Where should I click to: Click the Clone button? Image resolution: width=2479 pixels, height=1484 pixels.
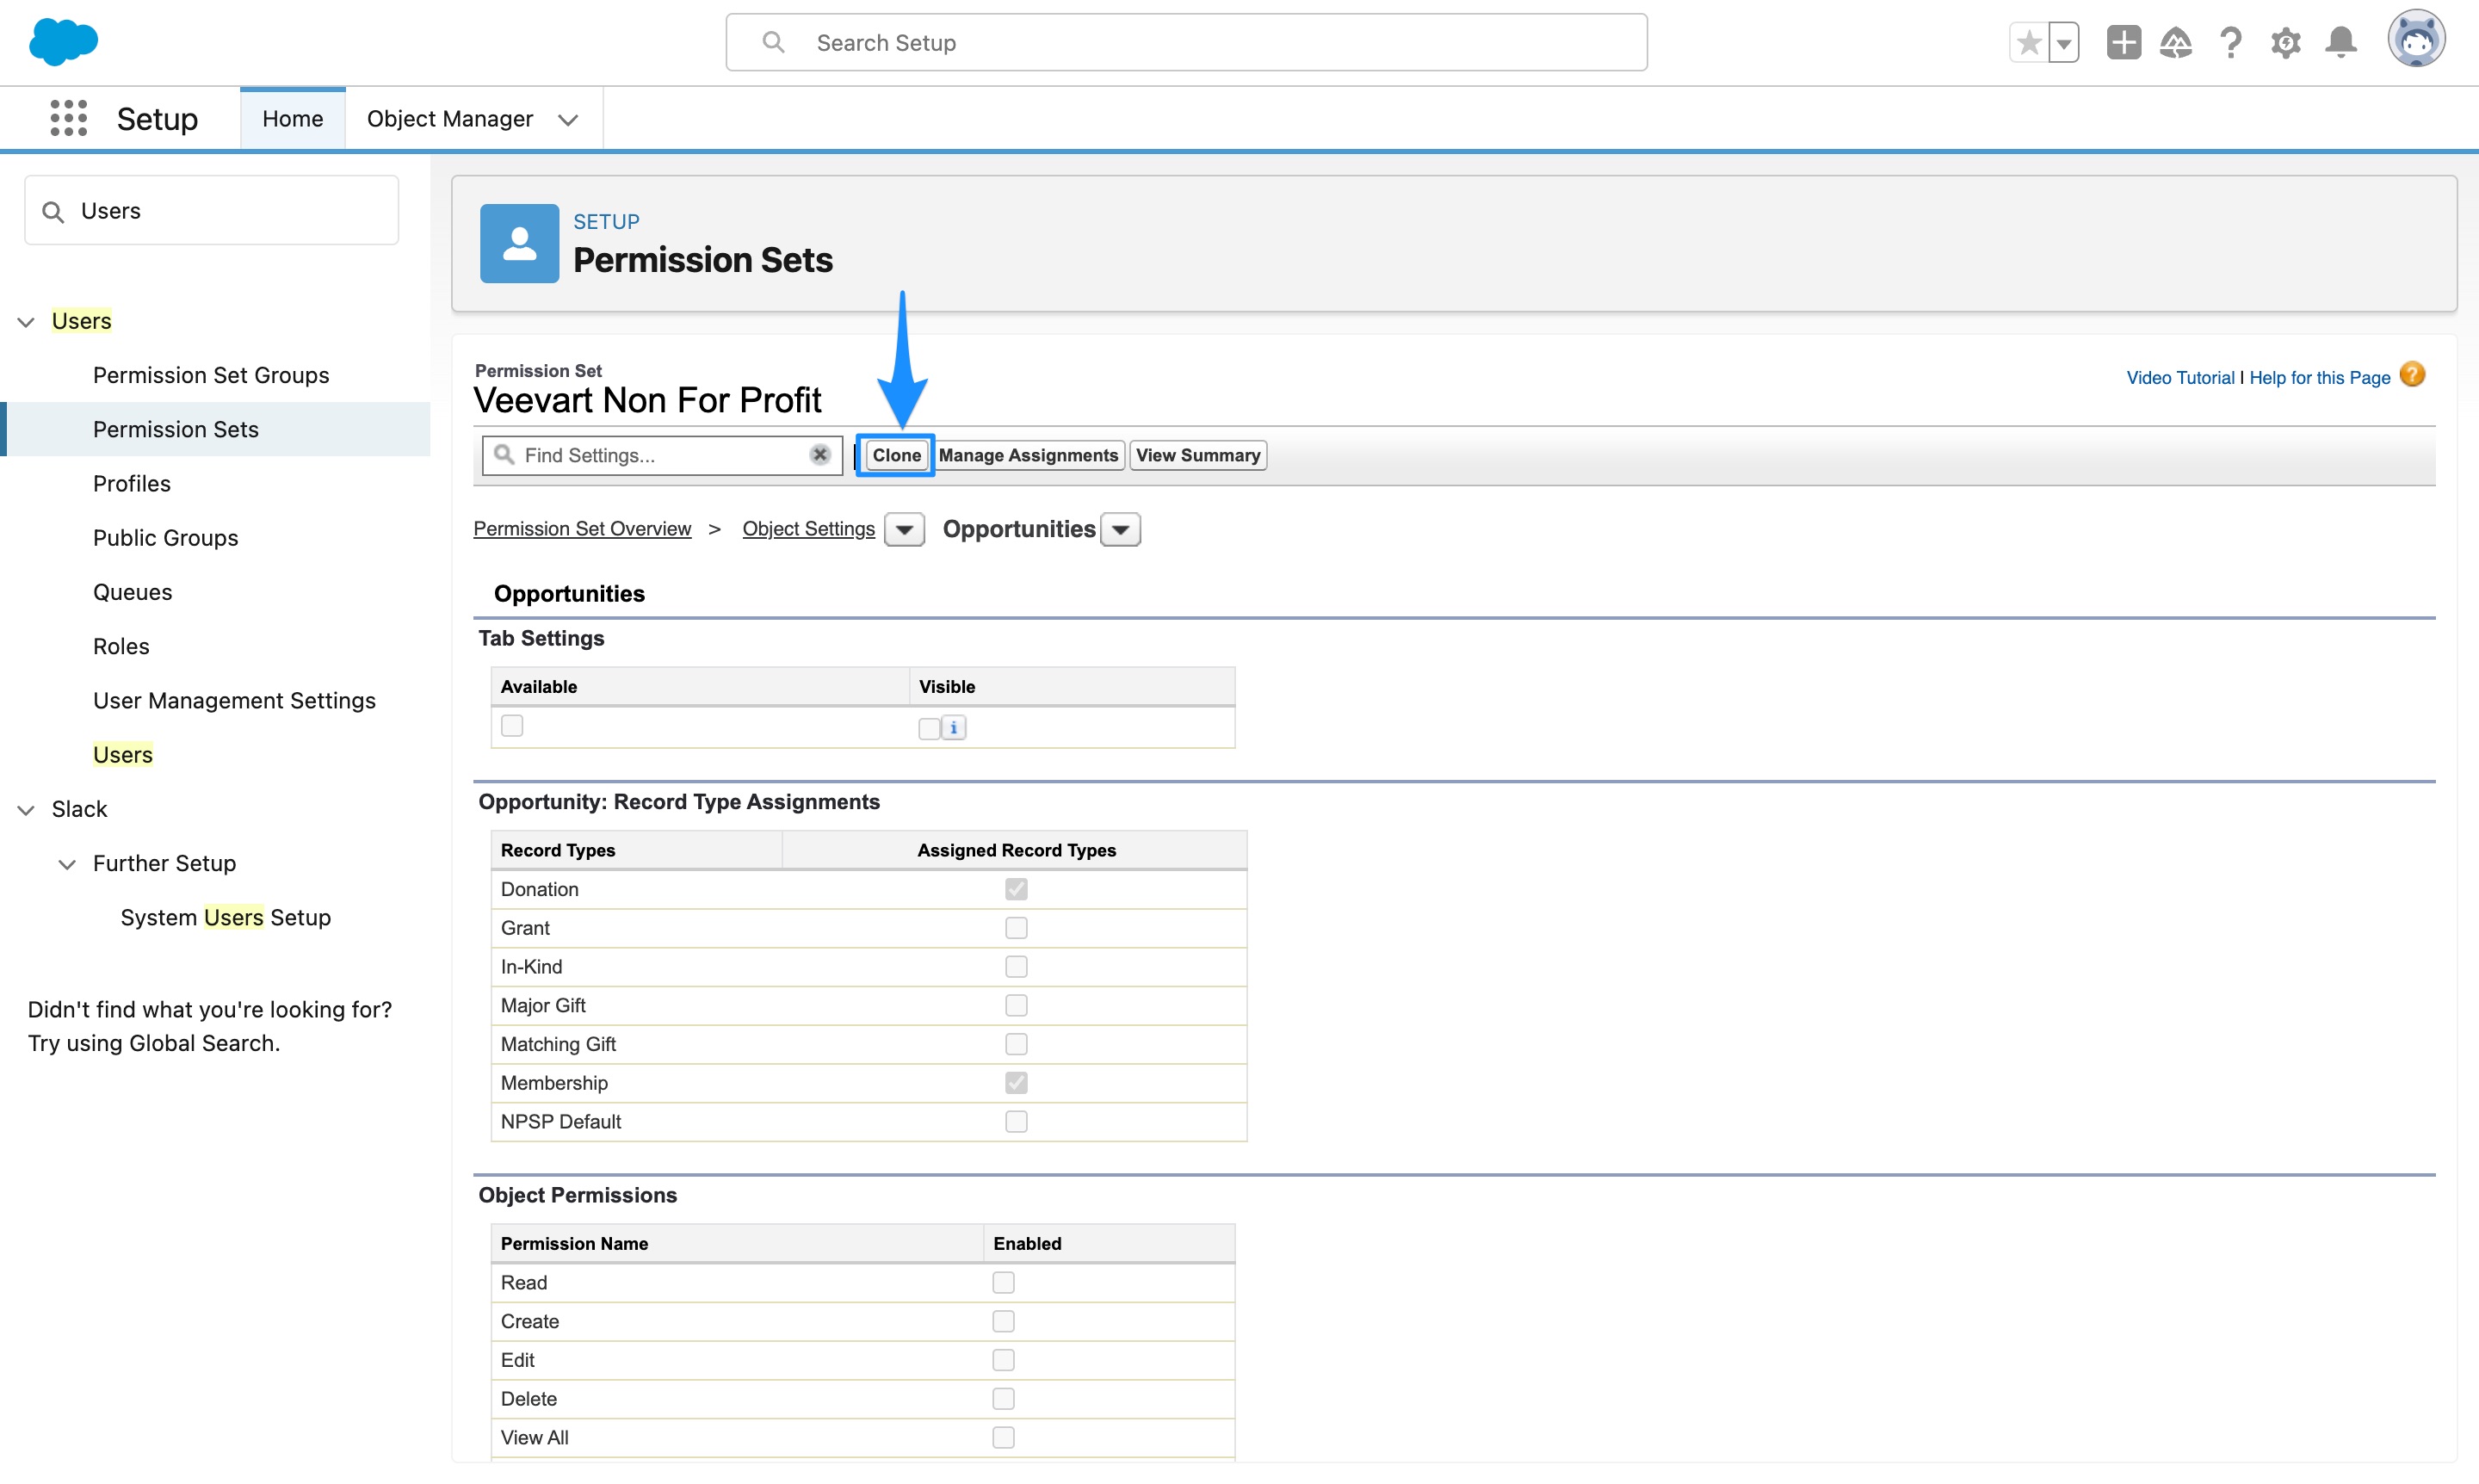coord(895,455)
